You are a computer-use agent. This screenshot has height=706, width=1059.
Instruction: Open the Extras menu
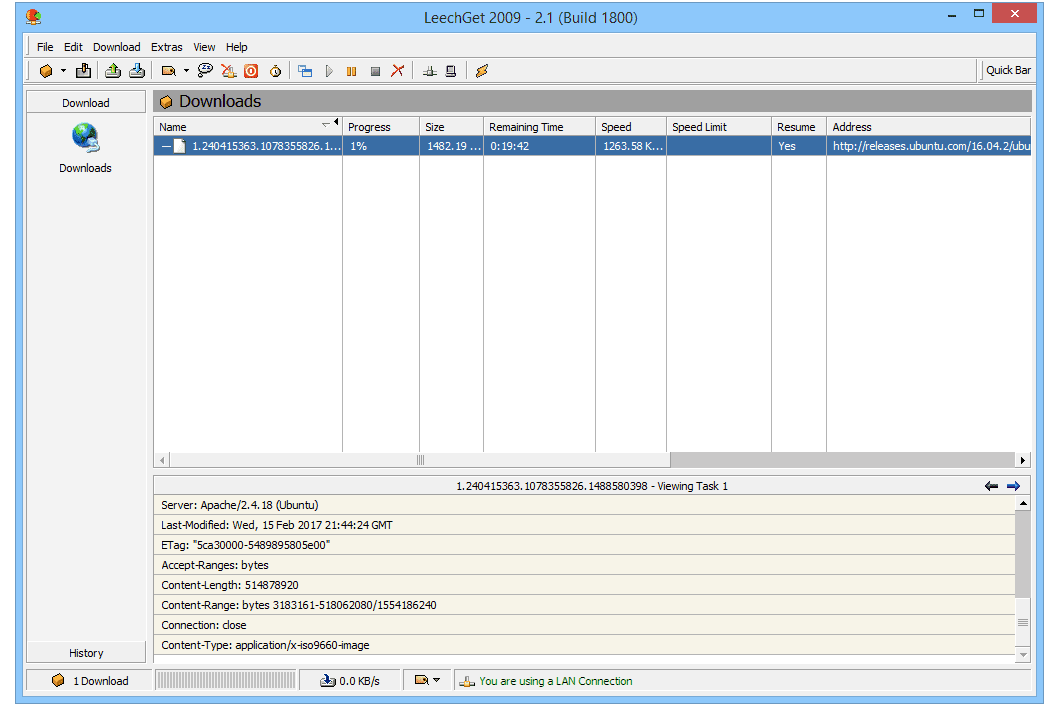click(167, 47)
